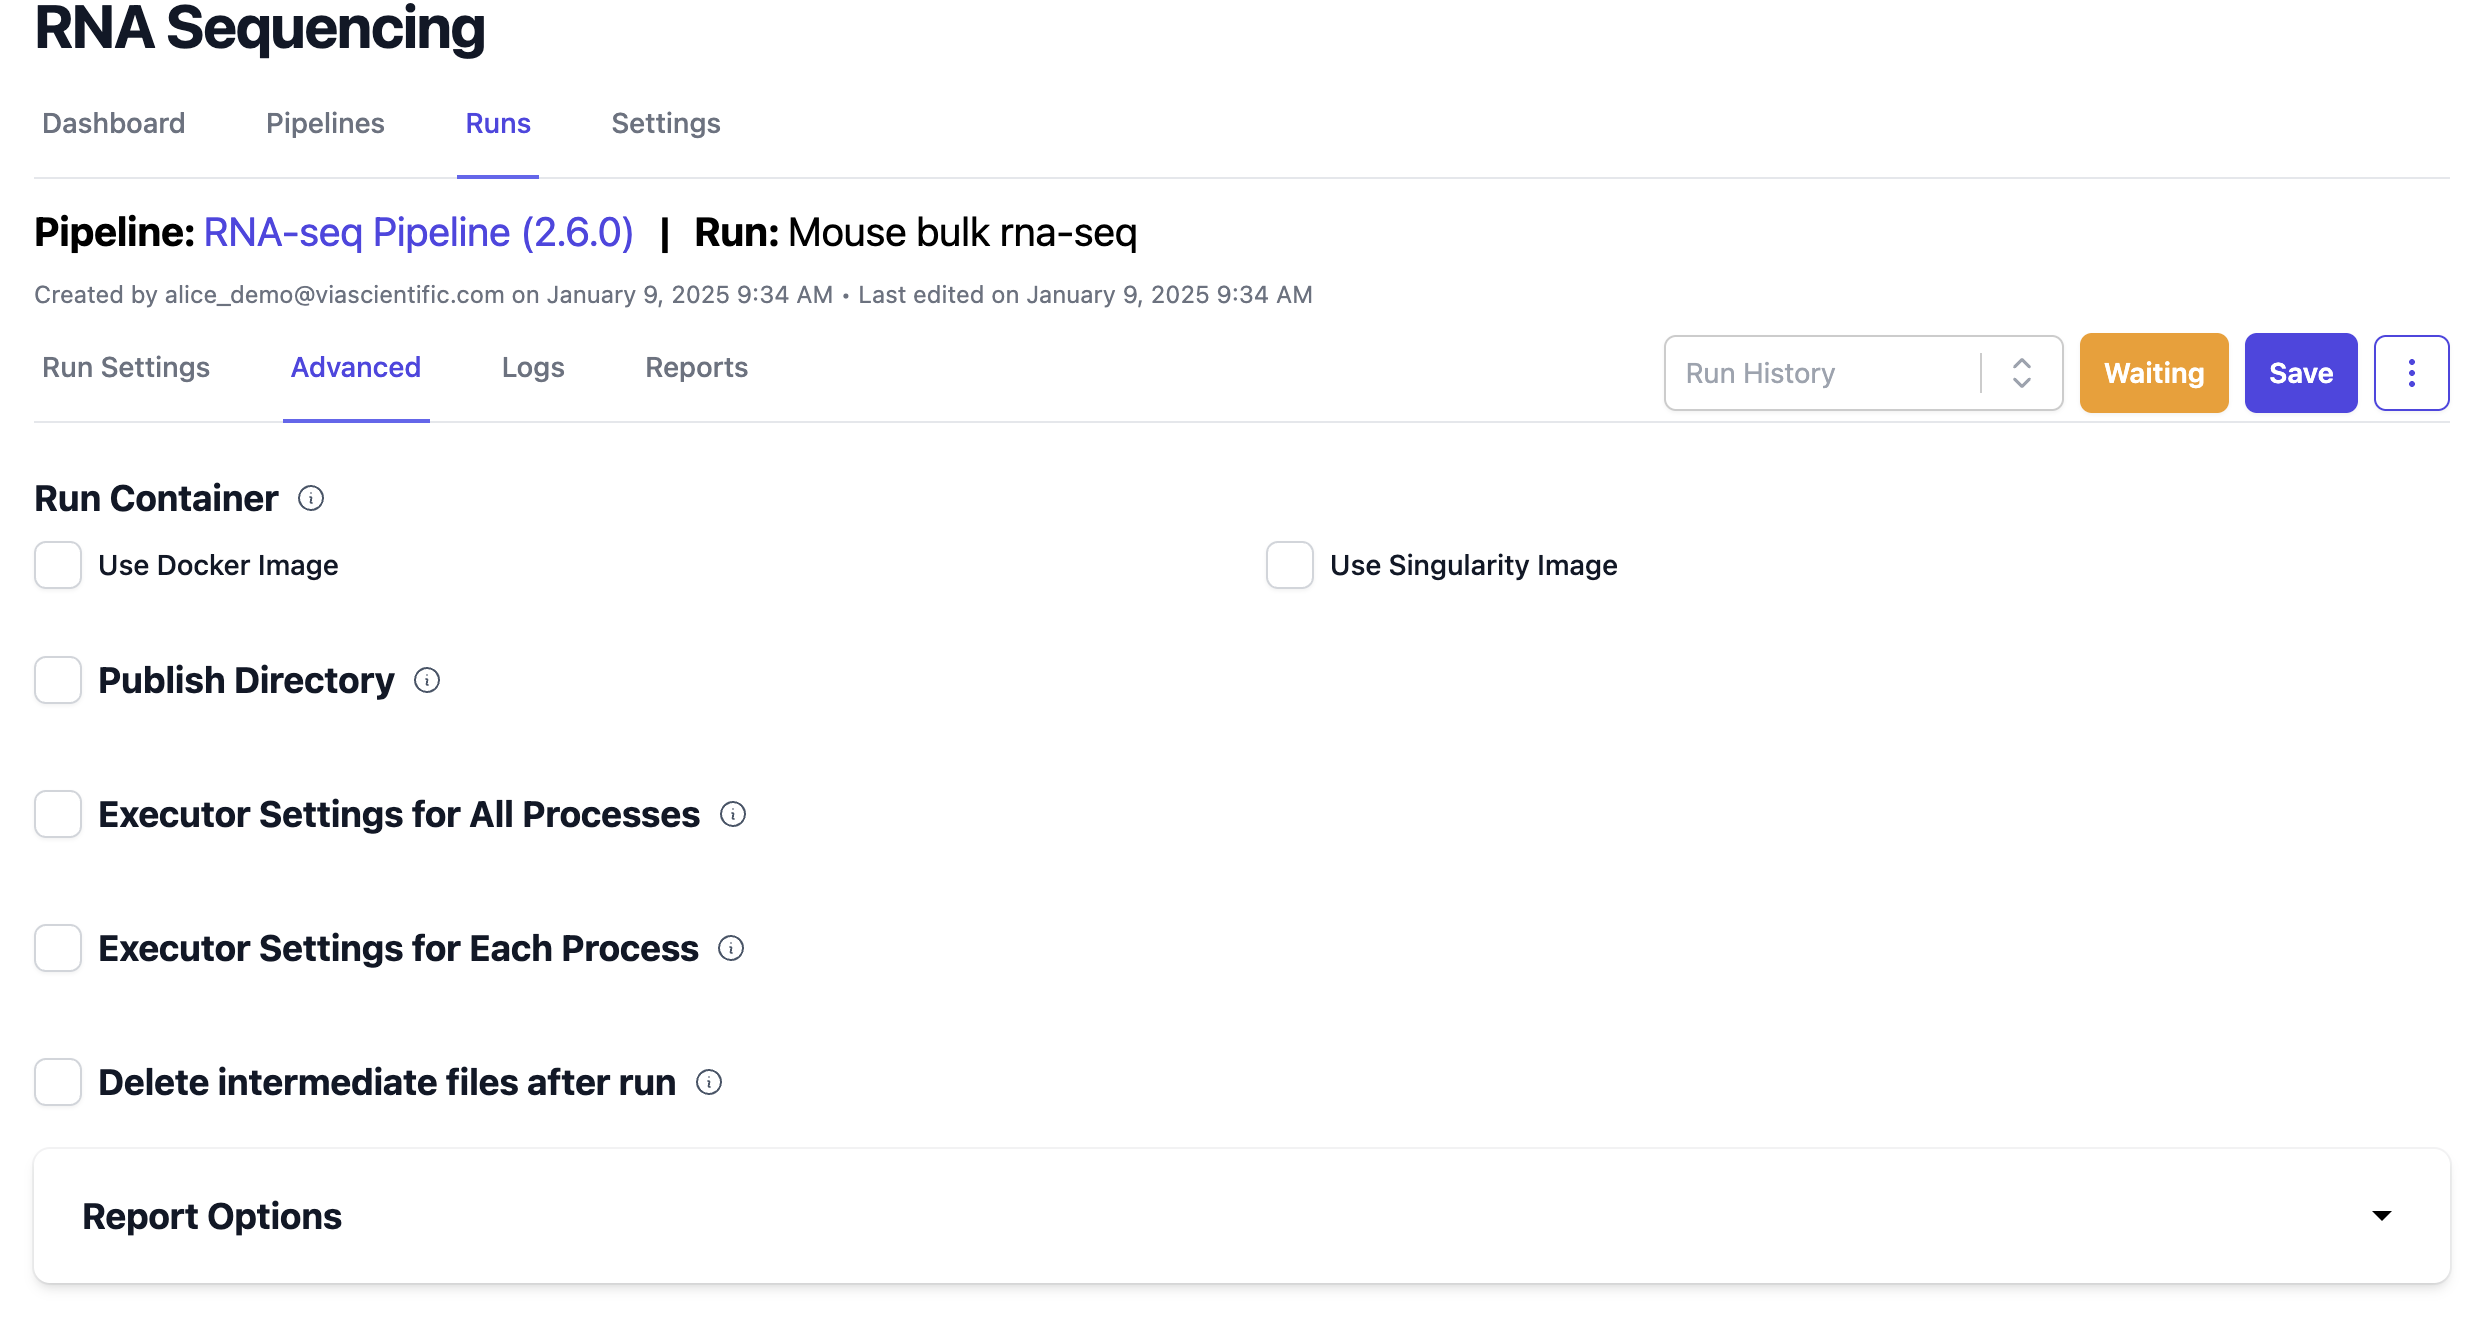Open the Logs tab
This screenshot has height=1317, width=2478.
(533, 367)
